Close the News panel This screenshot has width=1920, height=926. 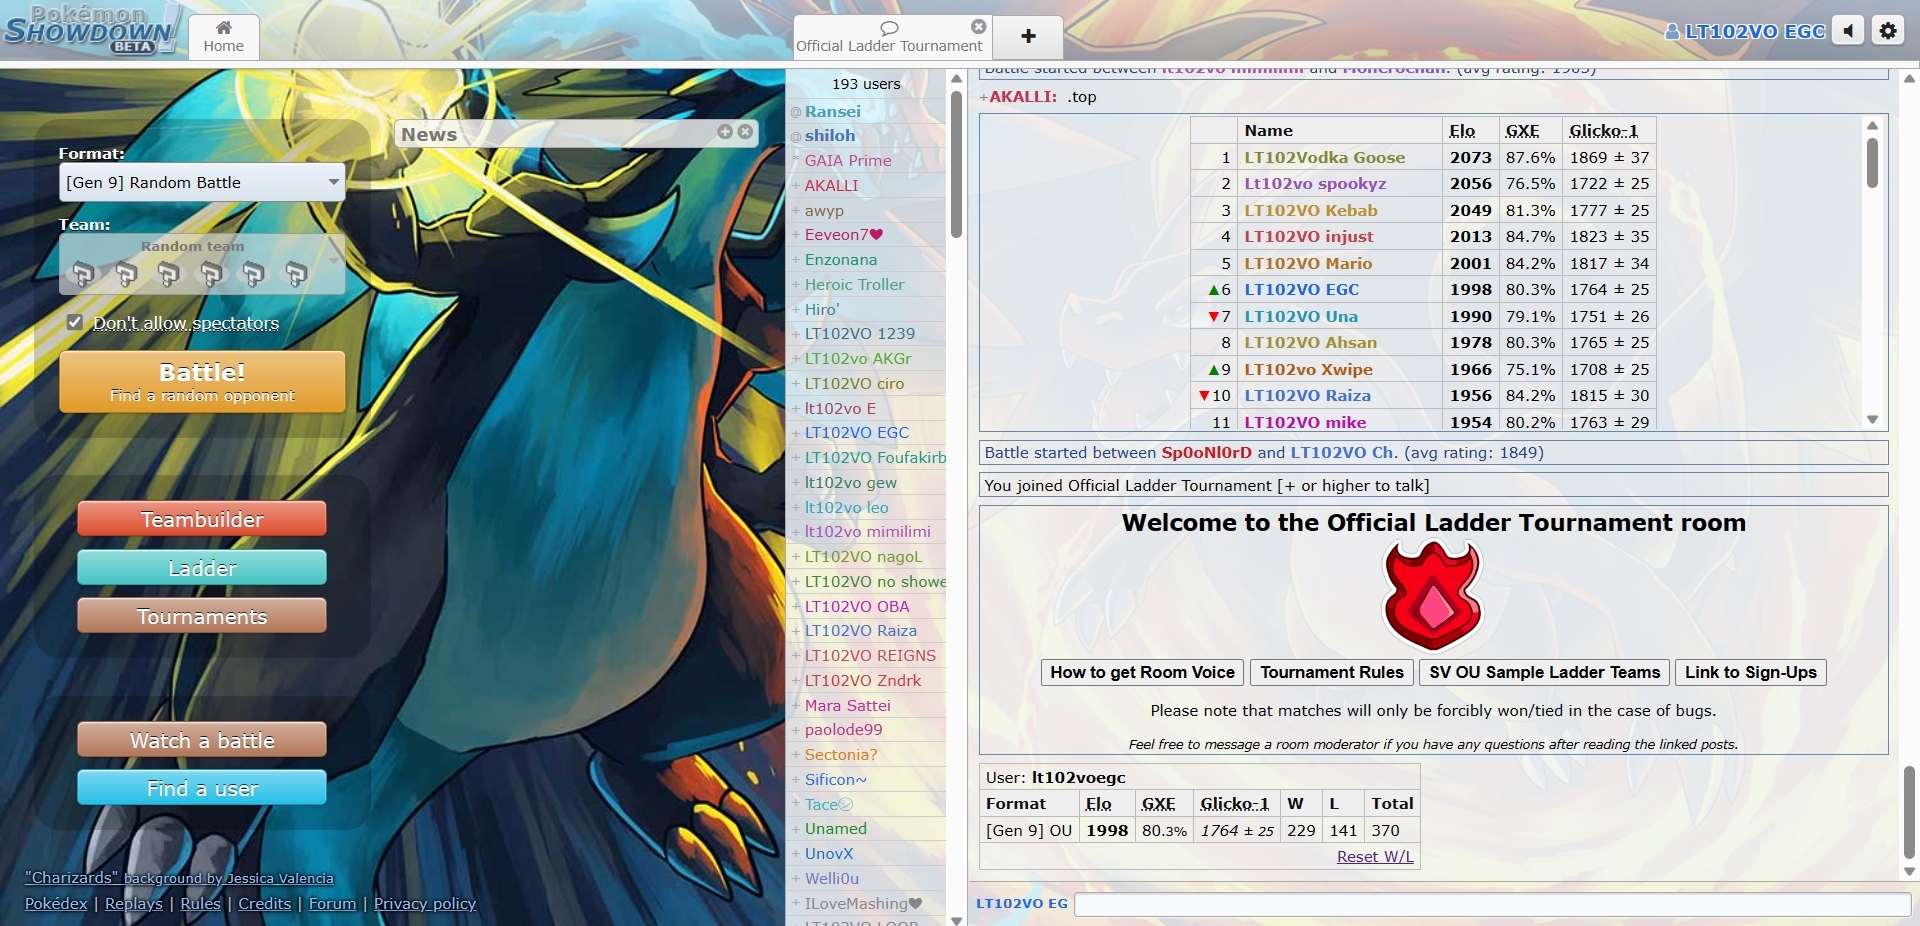click(x=745, y=132)
